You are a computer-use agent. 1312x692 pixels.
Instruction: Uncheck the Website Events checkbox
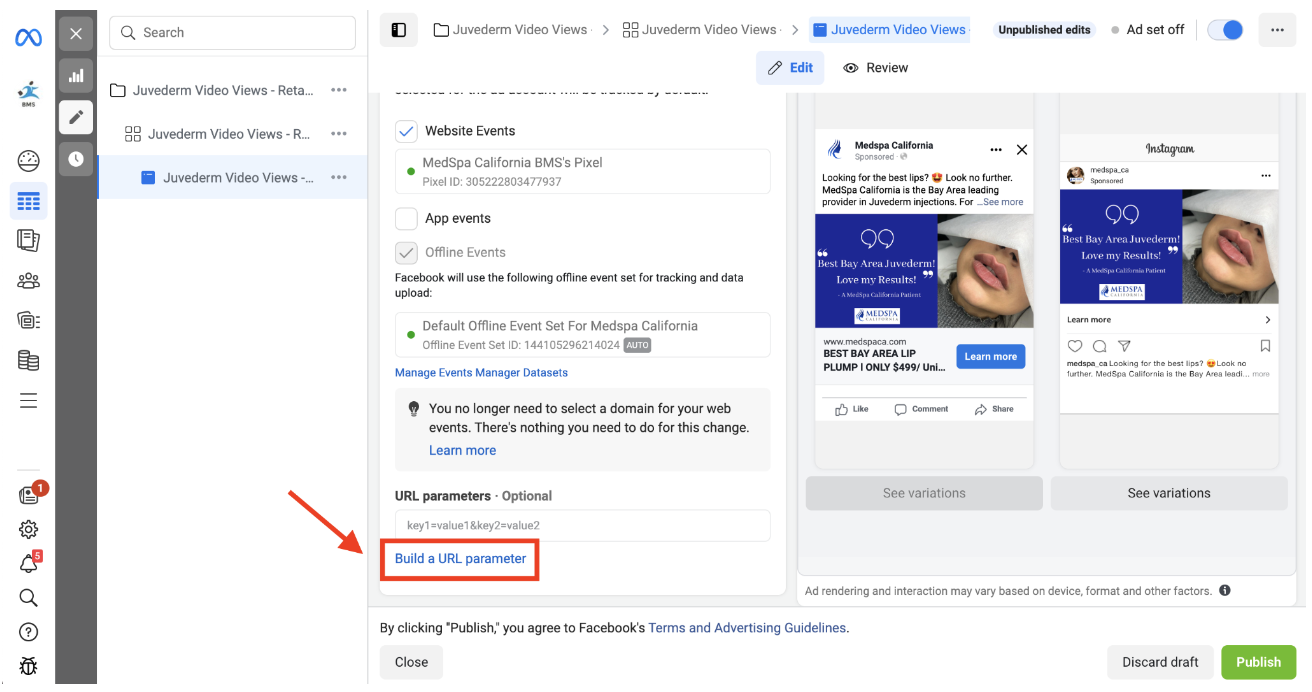[x=406, y=131]
